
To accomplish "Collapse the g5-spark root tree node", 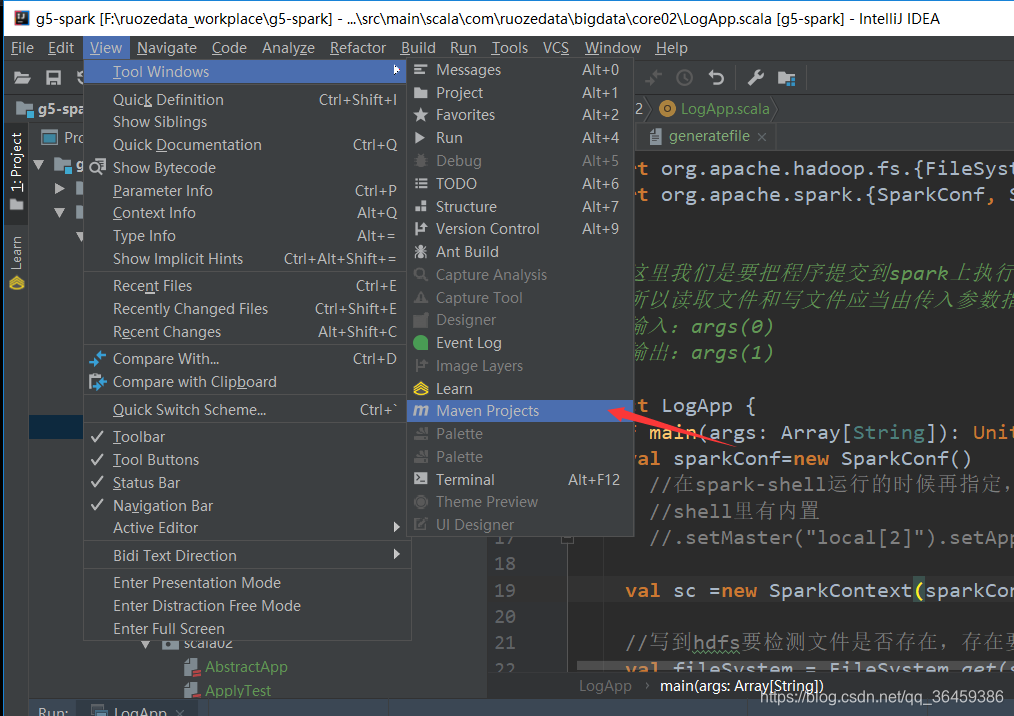I will pos(39,165).
